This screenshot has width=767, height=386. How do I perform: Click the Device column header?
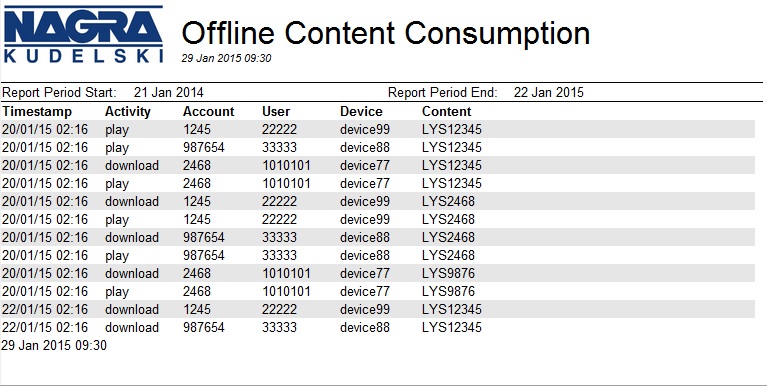click(361, 112)
